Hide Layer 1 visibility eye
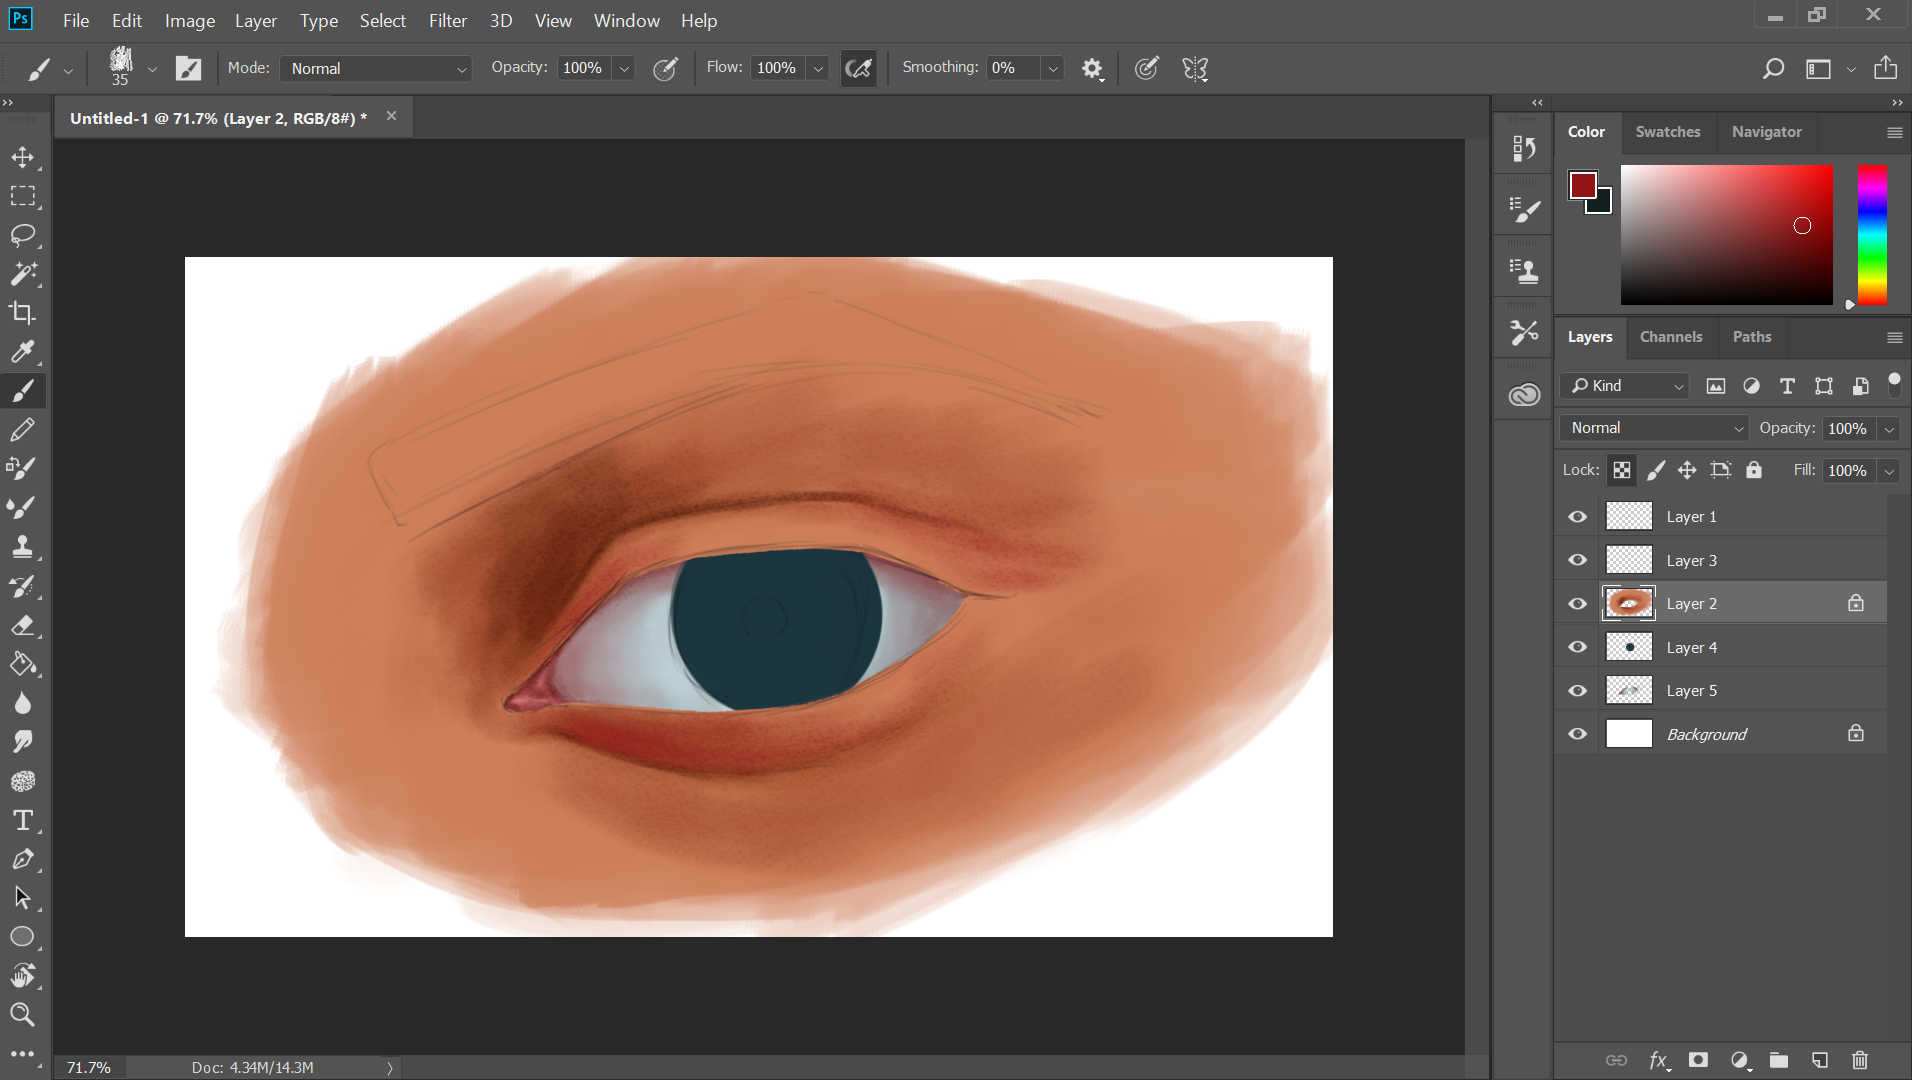Screen dimensions: 1912x1080 pos(1578,517)
